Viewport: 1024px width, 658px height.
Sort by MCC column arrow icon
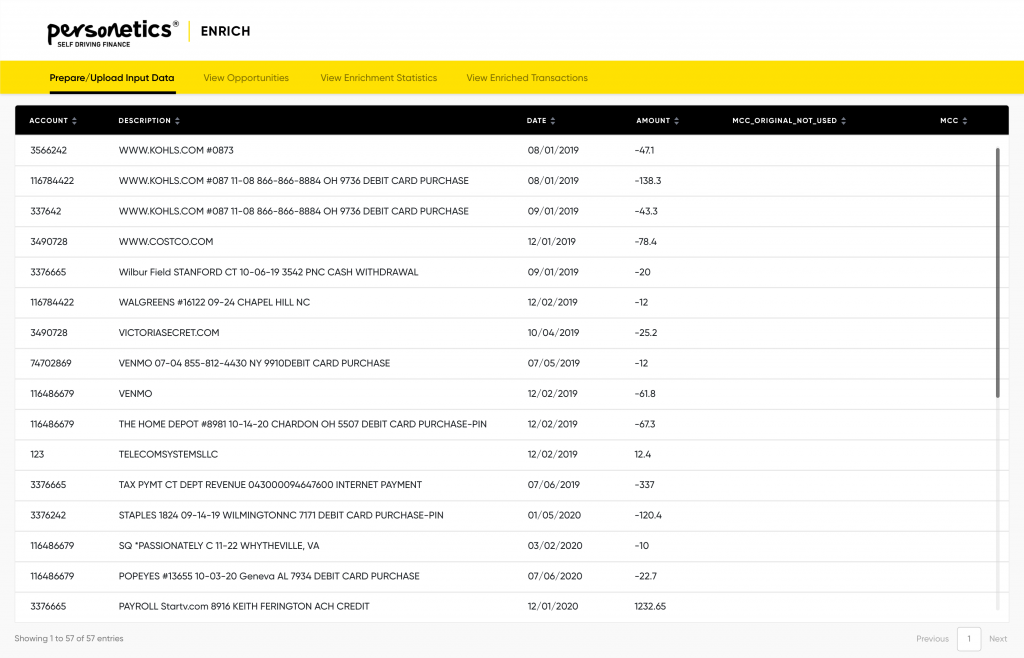click(x=965, y=121)
